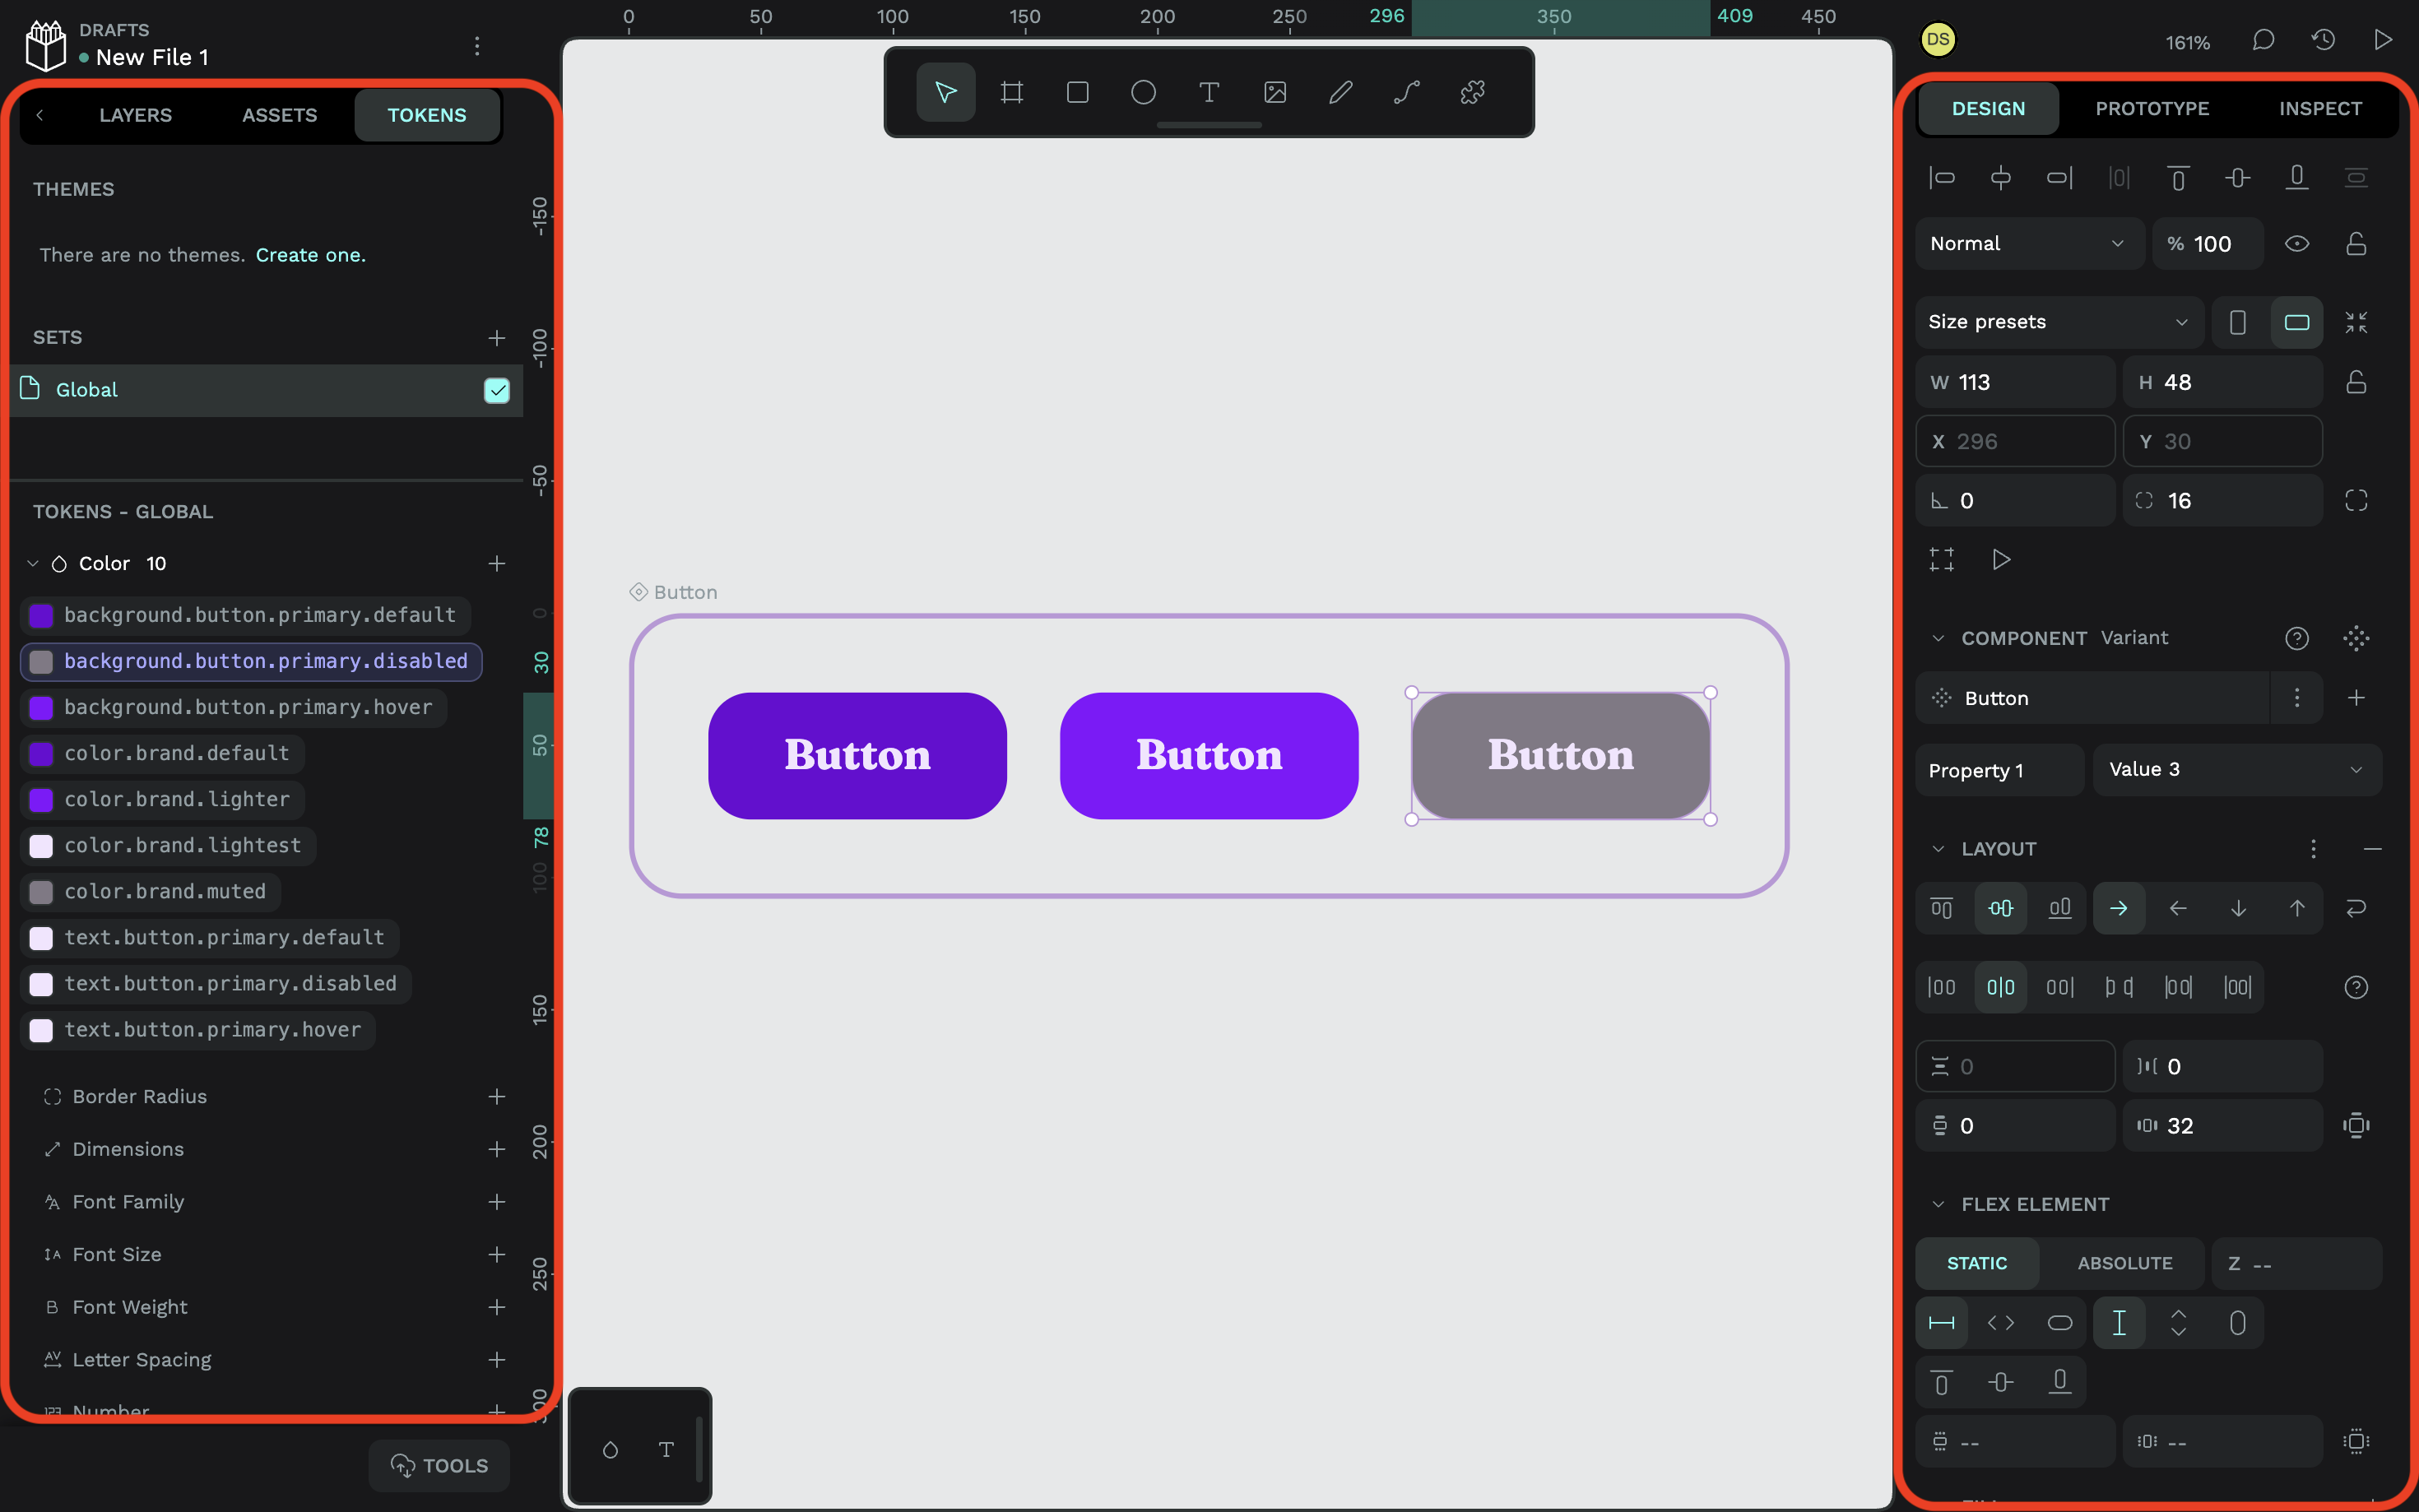
Task: Click the TOOLS button at bottom left
Action: [x=439, y=1465]
